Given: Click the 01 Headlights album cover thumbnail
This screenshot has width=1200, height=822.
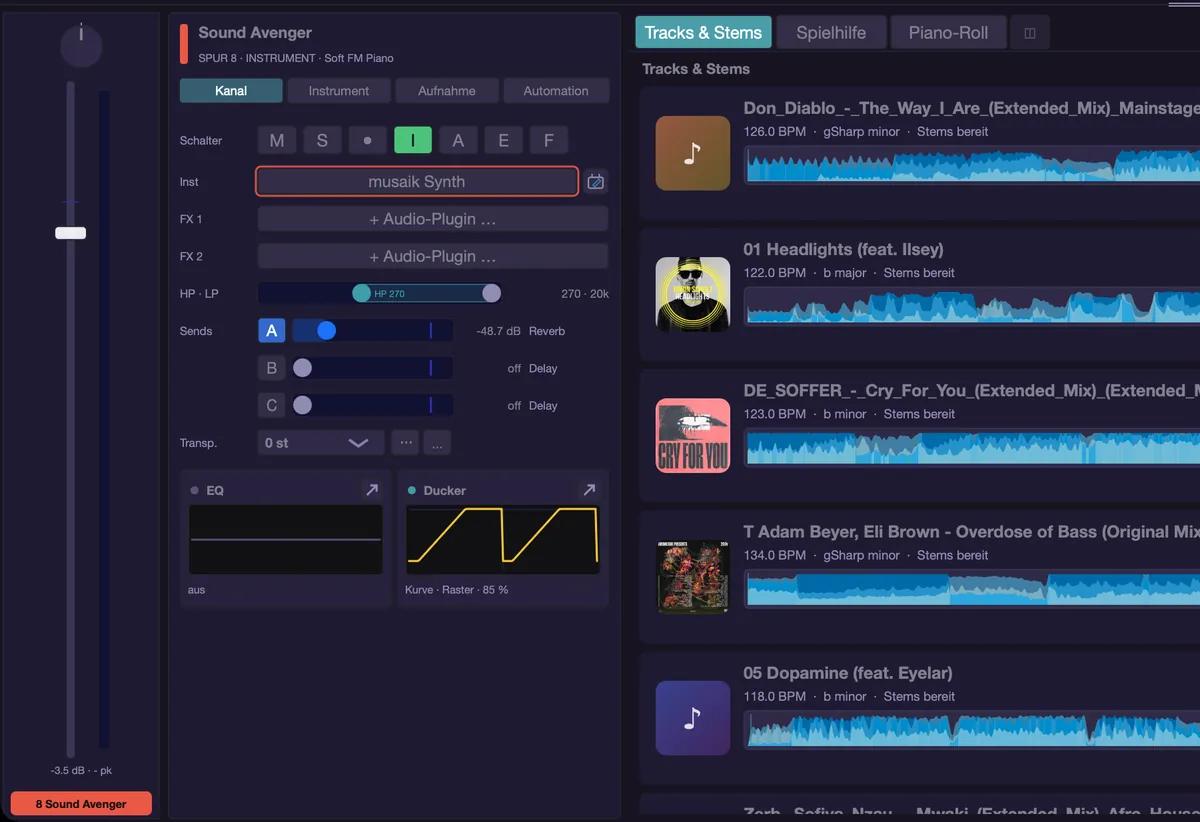Looking at the screenshot, I should click(693, 294).
